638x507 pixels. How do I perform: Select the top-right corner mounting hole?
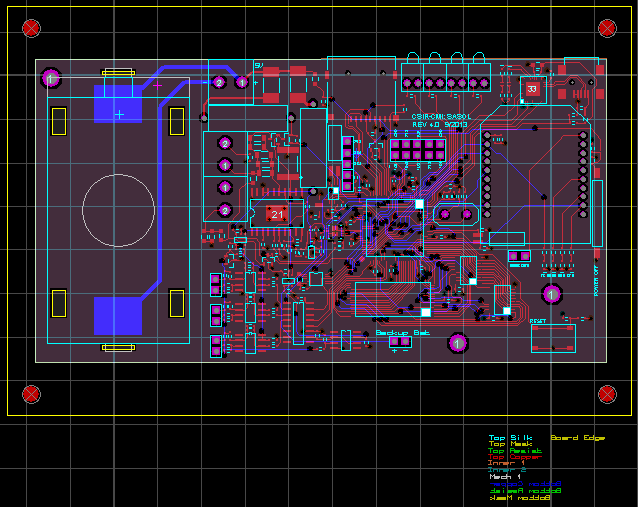(x=606, y=27)
